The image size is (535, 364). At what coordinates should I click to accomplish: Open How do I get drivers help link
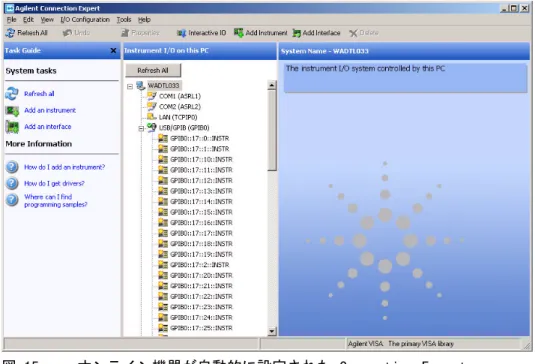coord(54,183)
